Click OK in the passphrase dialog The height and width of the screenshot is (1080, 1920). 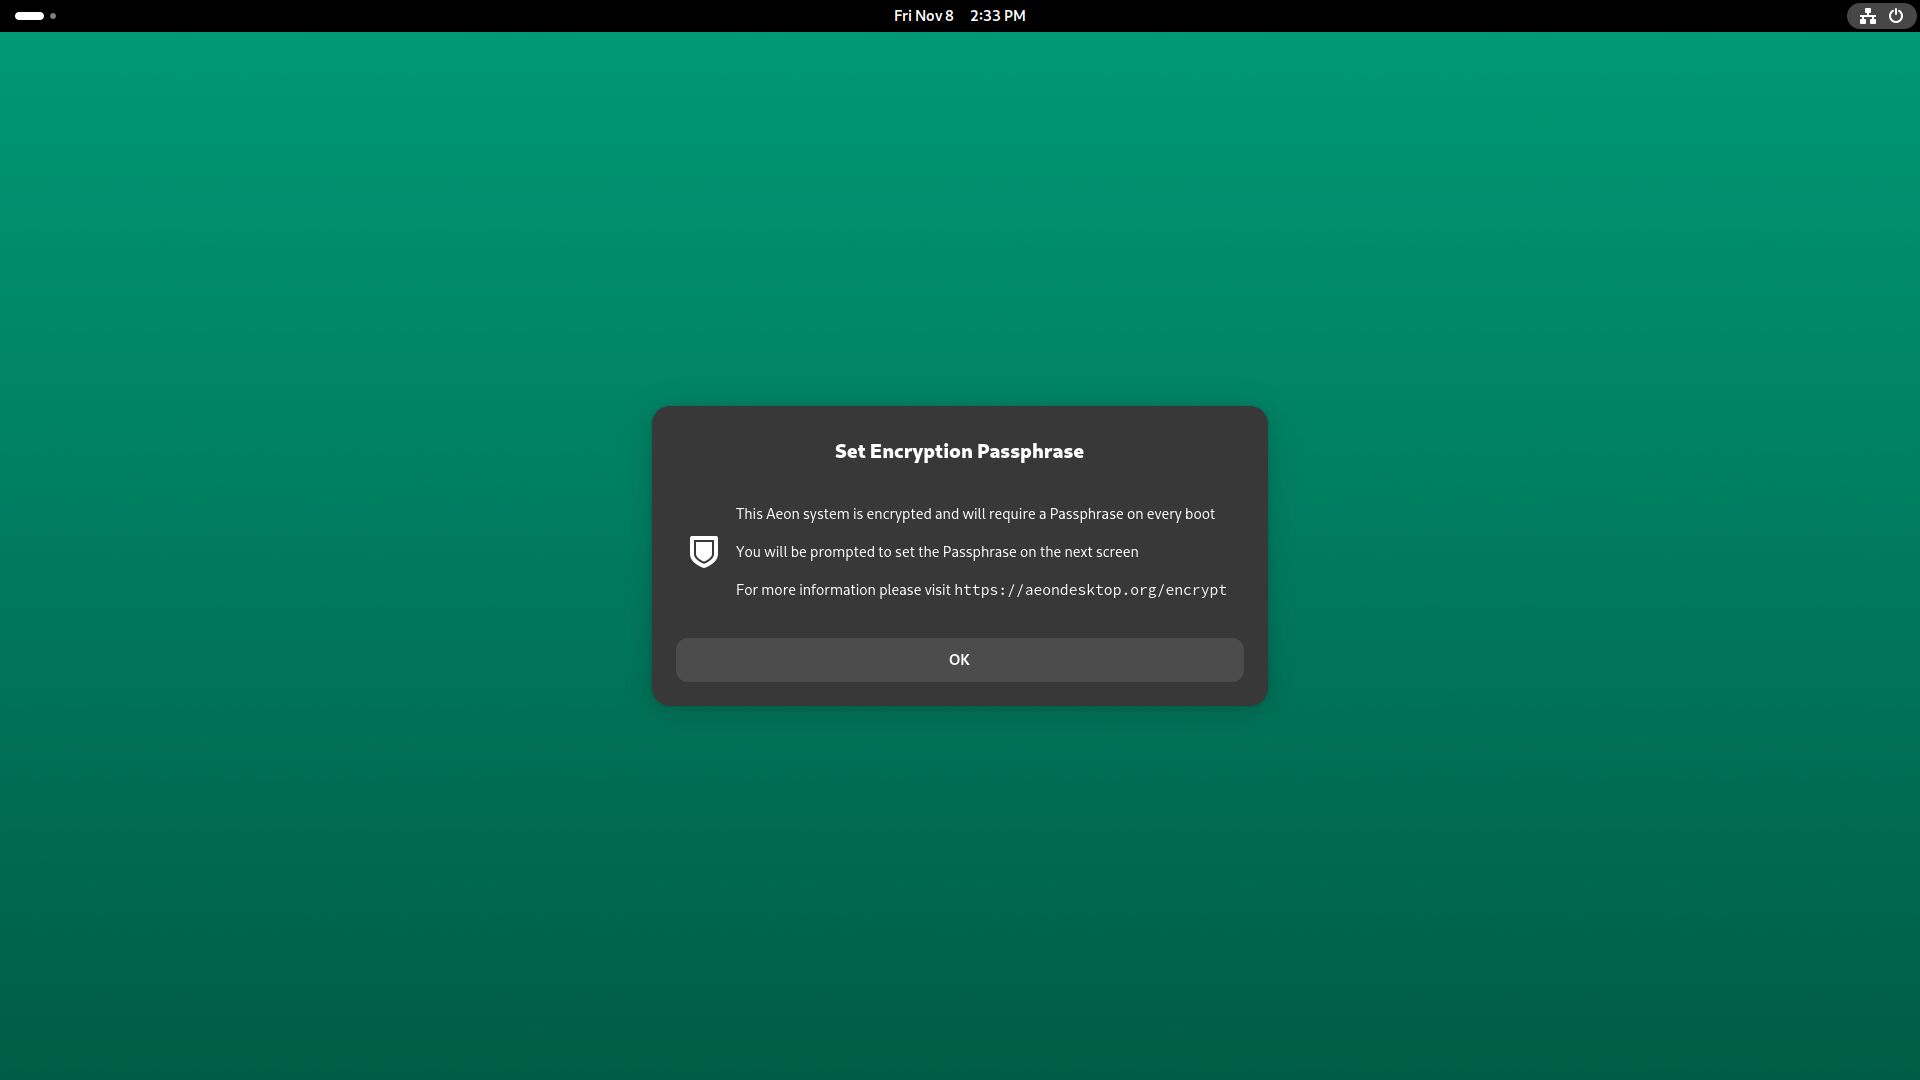tap(959, 660)
